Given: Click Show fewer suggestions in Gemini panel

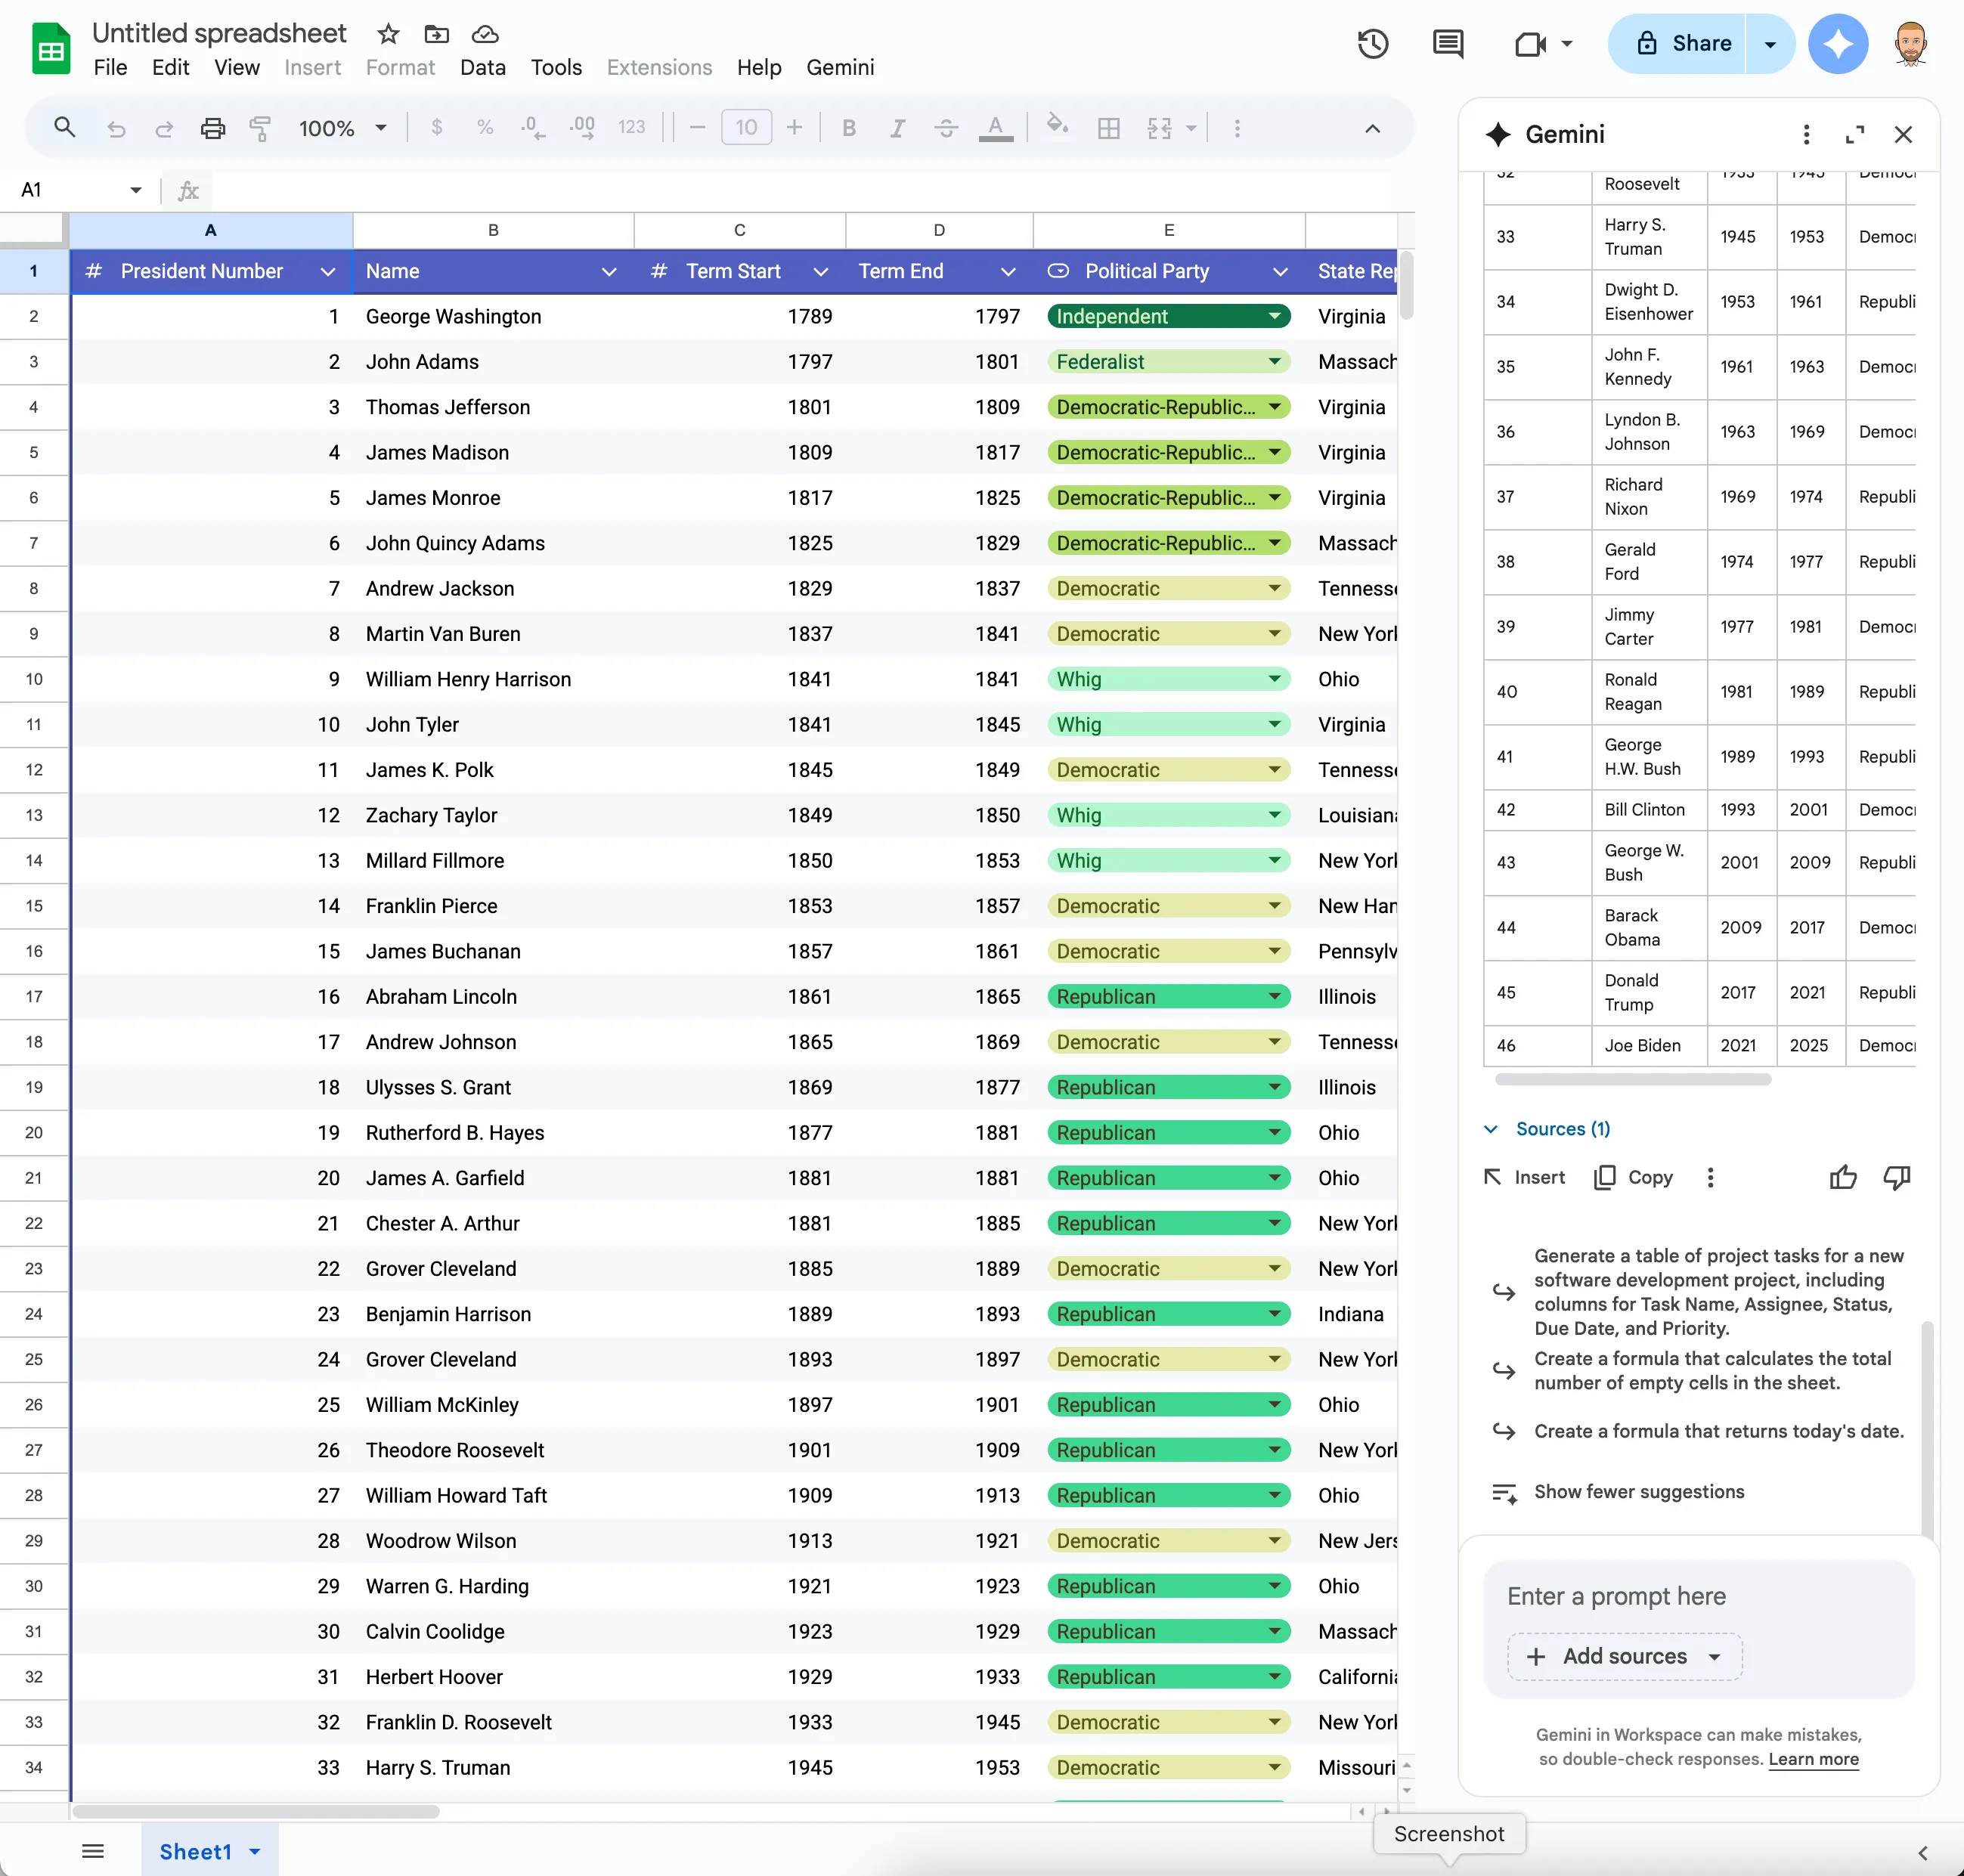Looking at the screenshot, I should (x=1638, y=1492).
